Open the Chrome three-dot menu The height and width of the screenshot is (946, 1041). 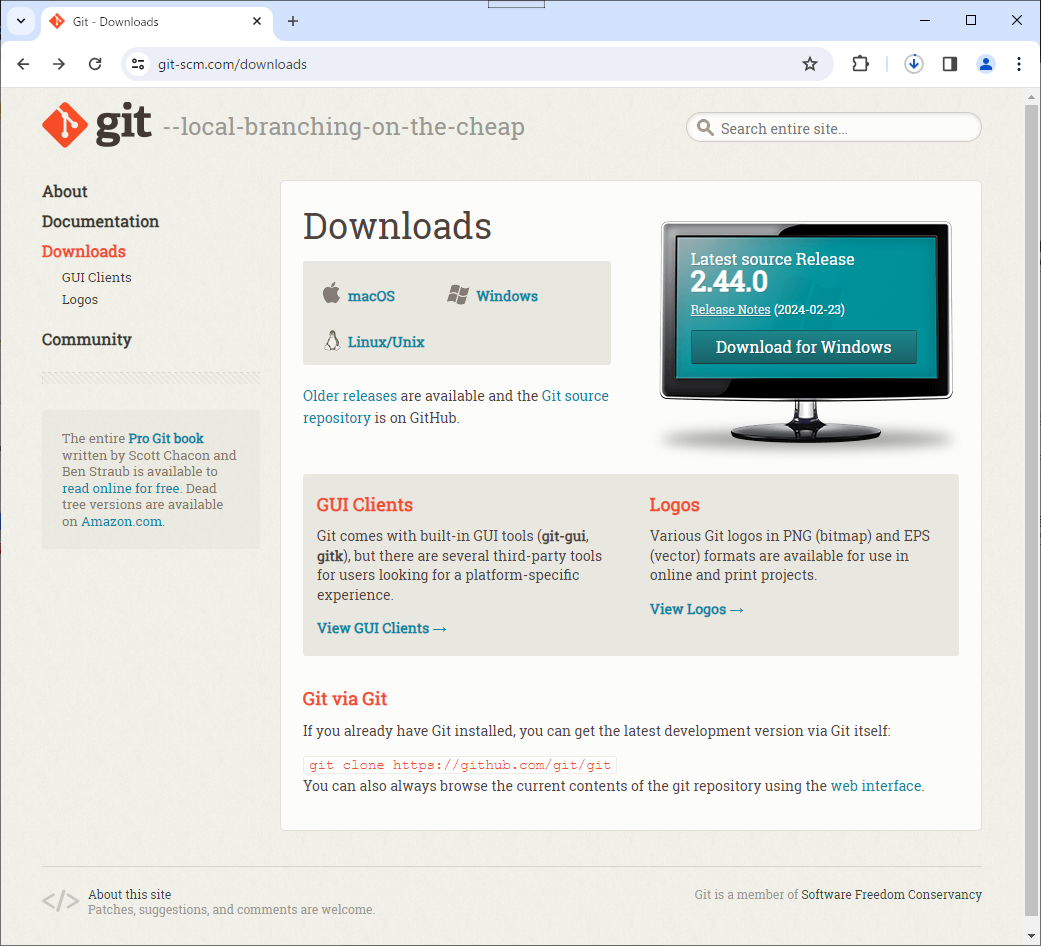coord(1019,63)
